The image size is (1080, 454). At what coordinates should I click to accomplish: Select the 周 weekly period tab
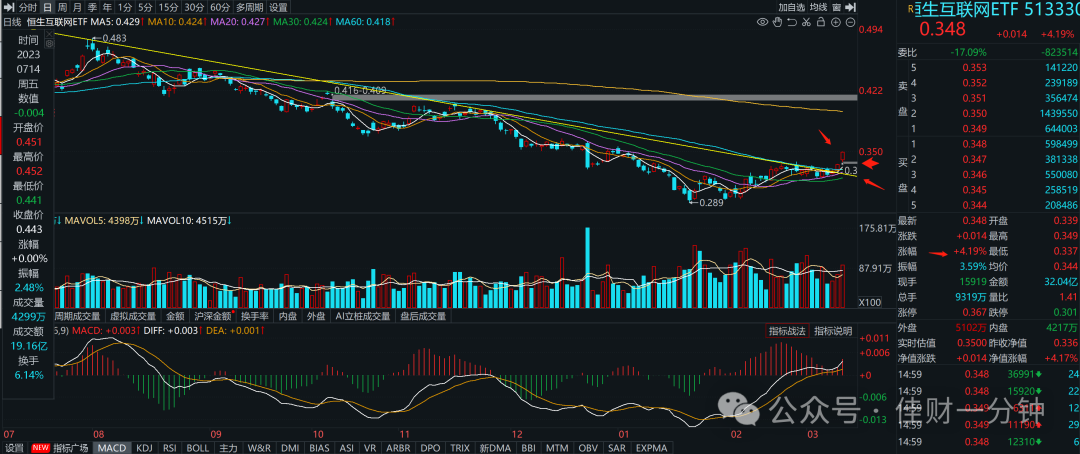coord(63,8)
